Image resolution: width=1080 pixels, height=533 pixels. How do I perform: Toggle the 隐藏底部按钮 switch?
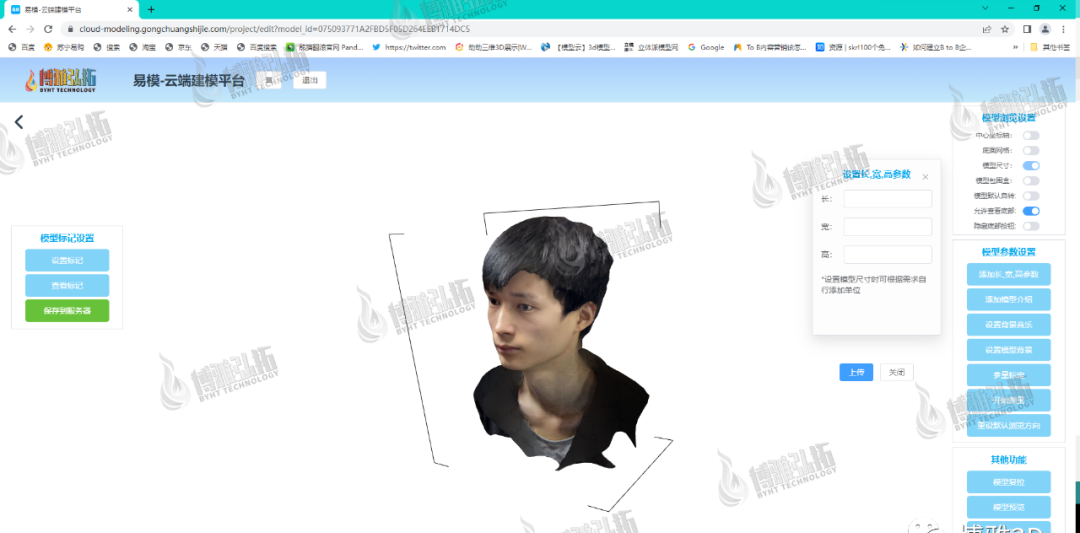(x=1030, y=226)
